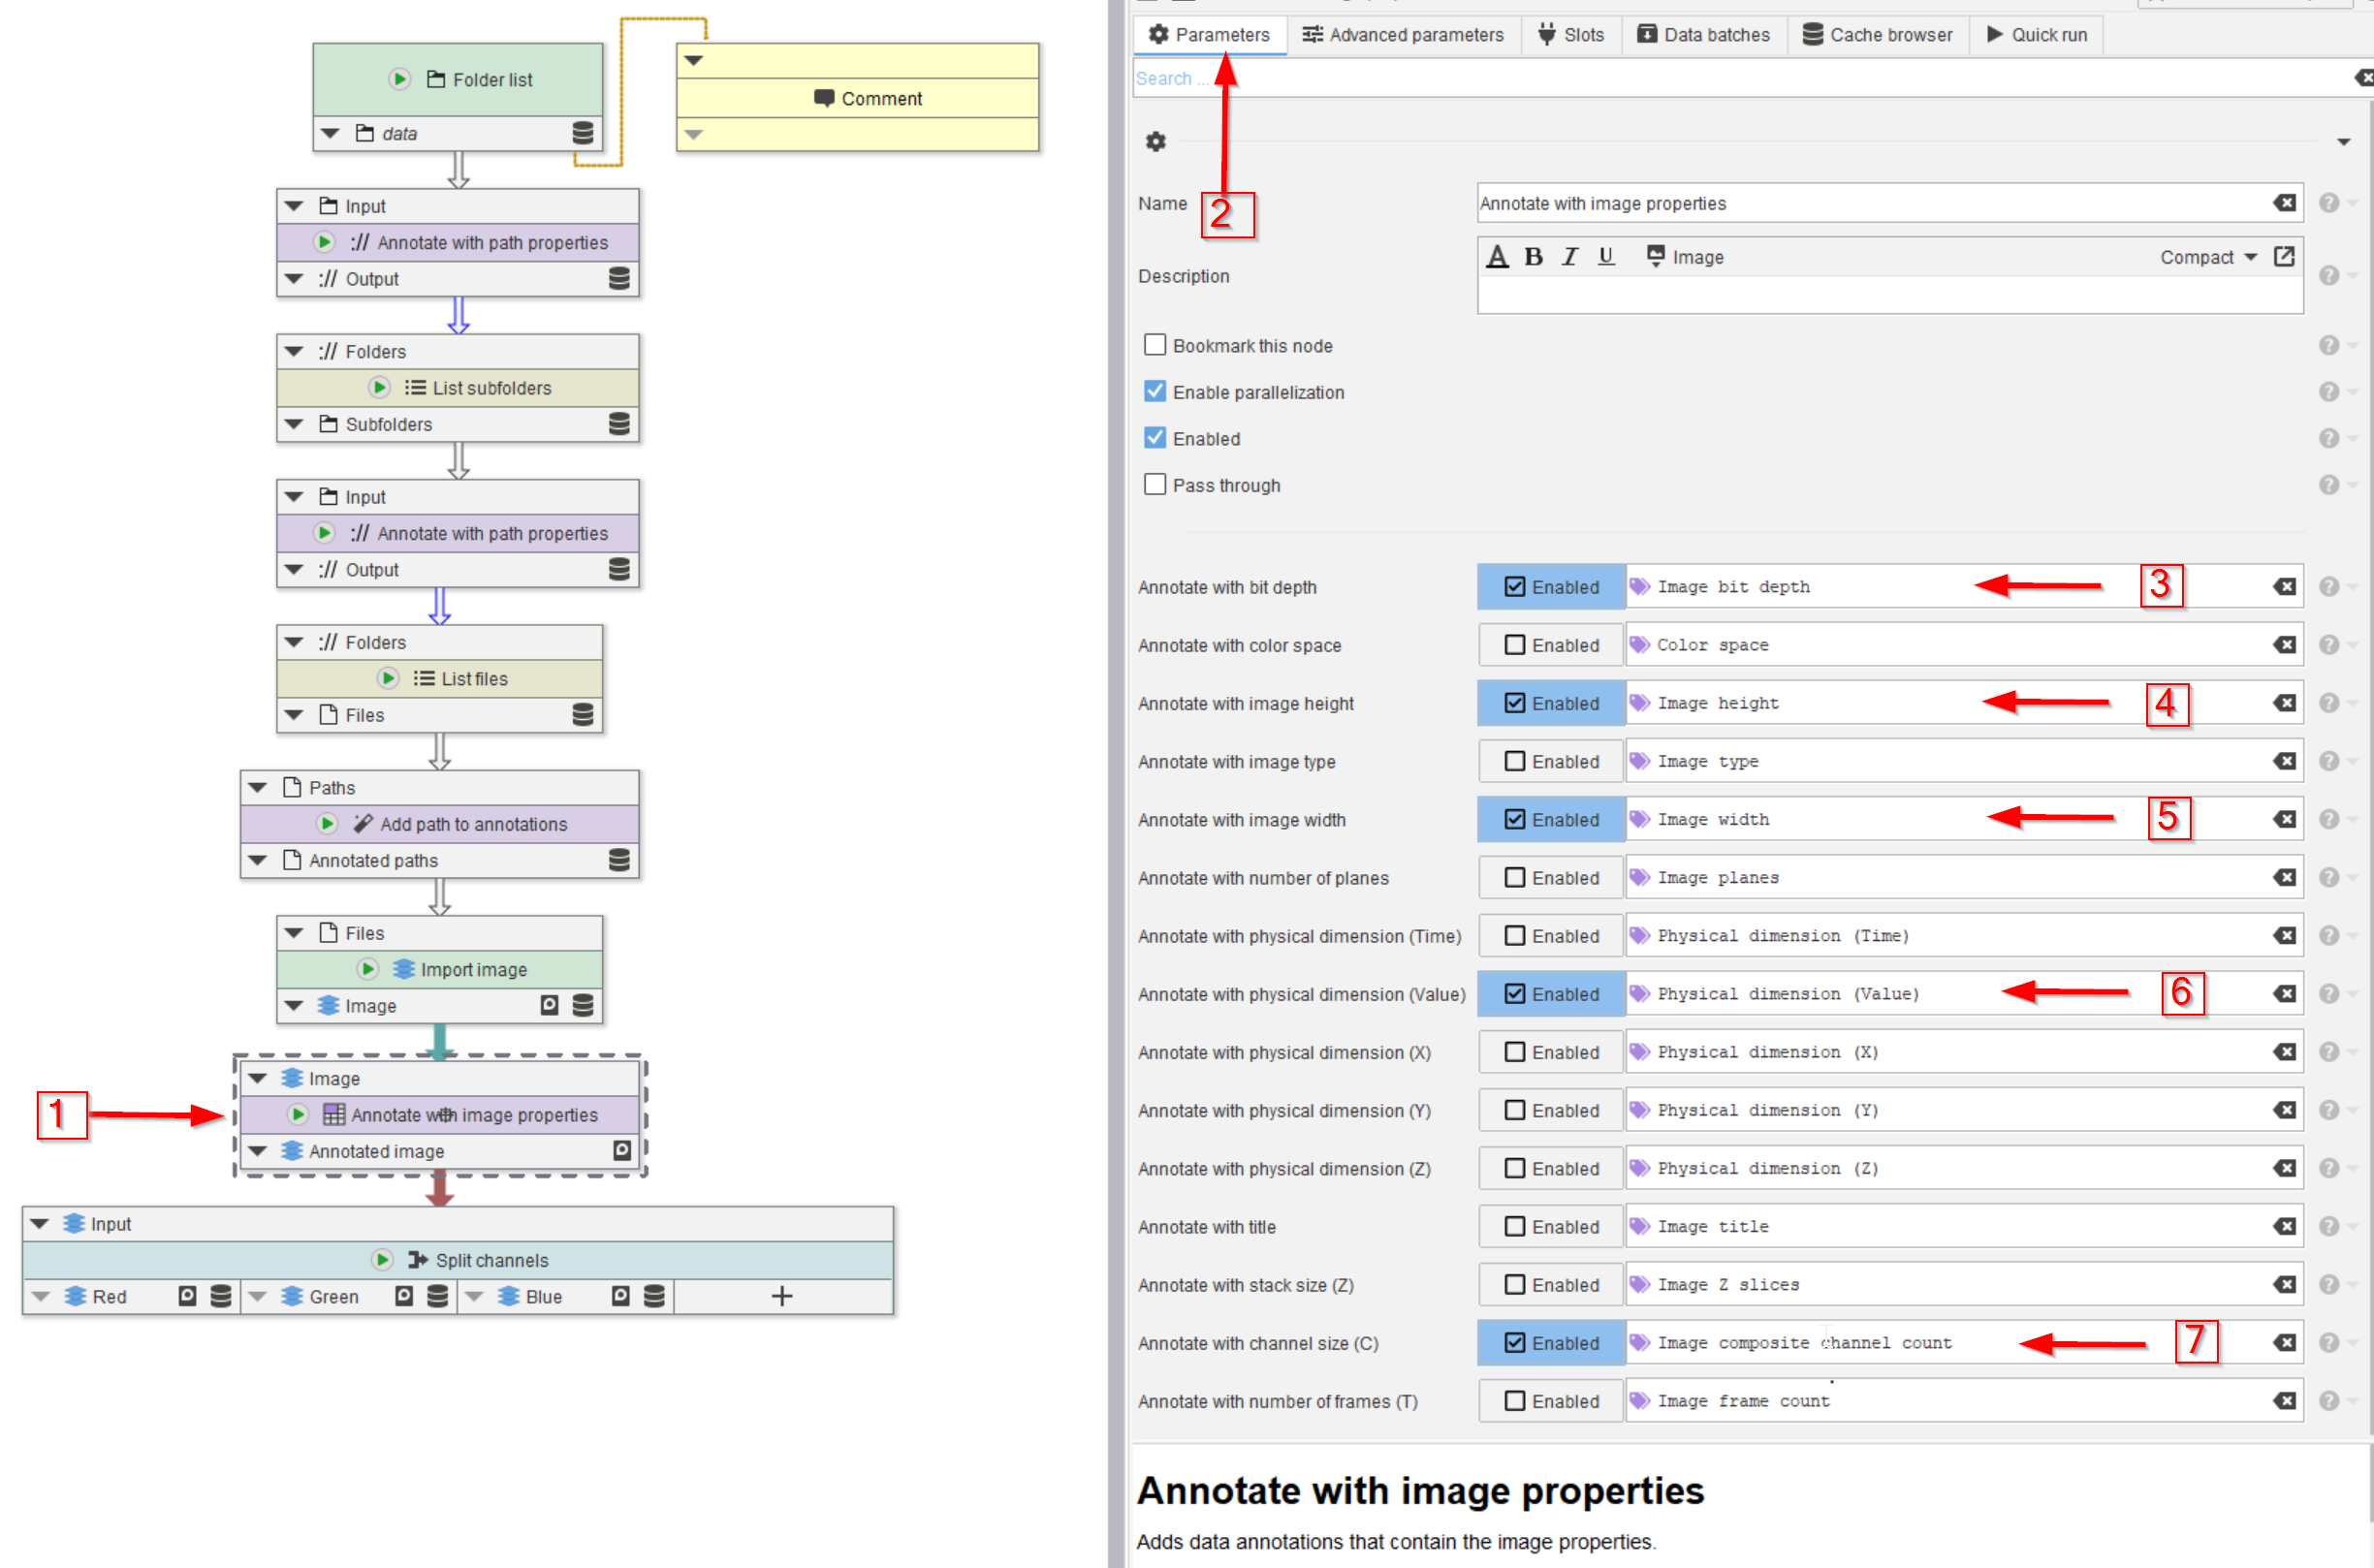Click the parameter Search field
Image resolution: width=2374 pixels, height=1568 pixels.
(x=1700, y=78)
